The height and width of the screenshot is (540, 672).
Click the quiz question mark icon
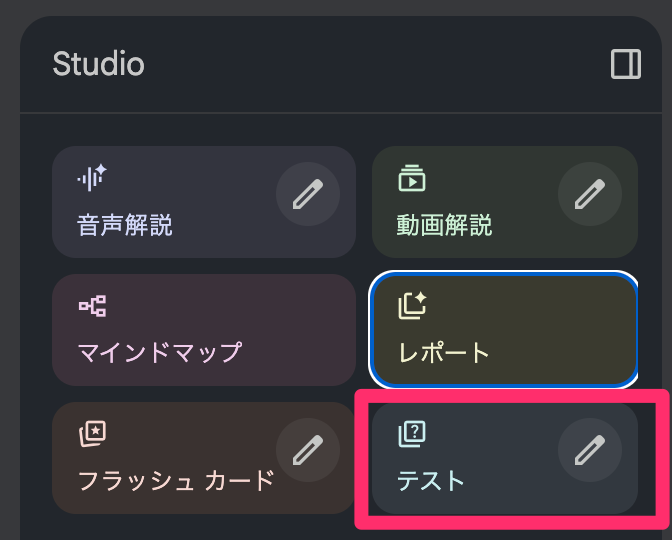[412, 433]
